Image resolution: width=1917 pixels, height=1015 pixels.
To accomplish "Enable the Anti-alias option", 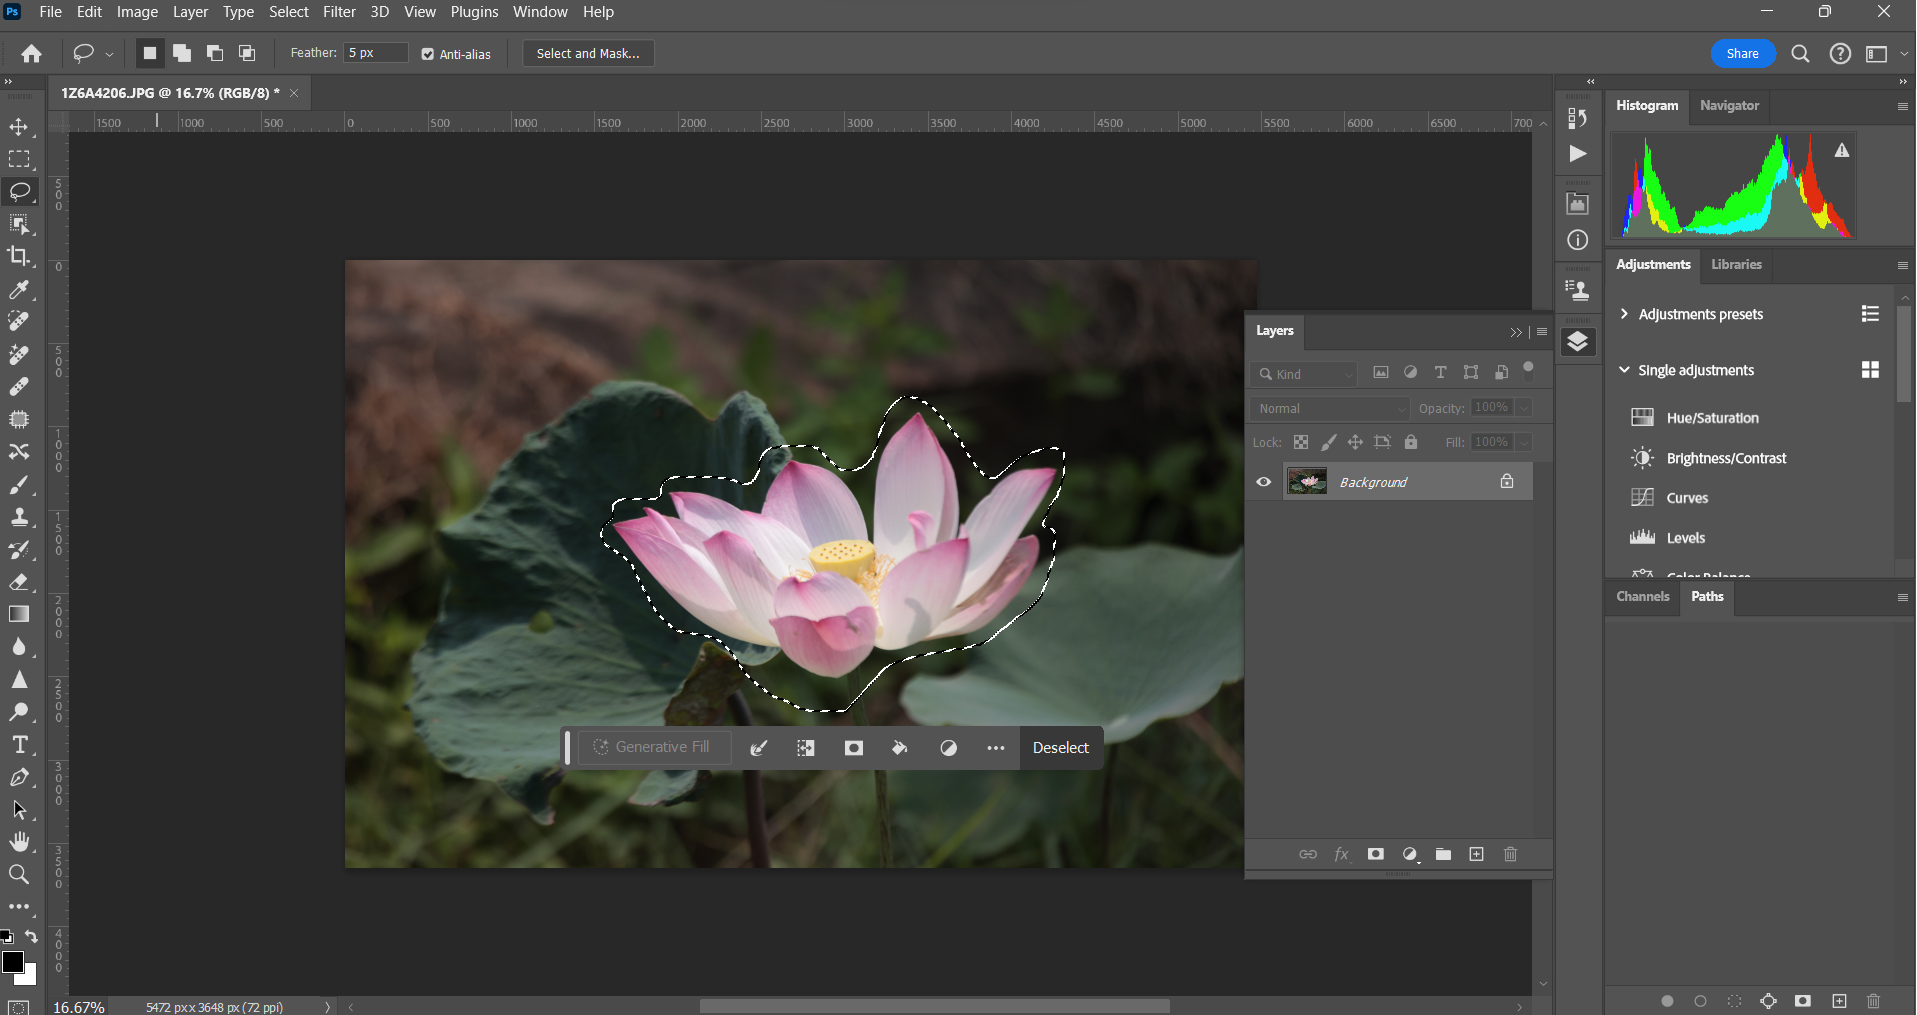I will pos(426,54).
